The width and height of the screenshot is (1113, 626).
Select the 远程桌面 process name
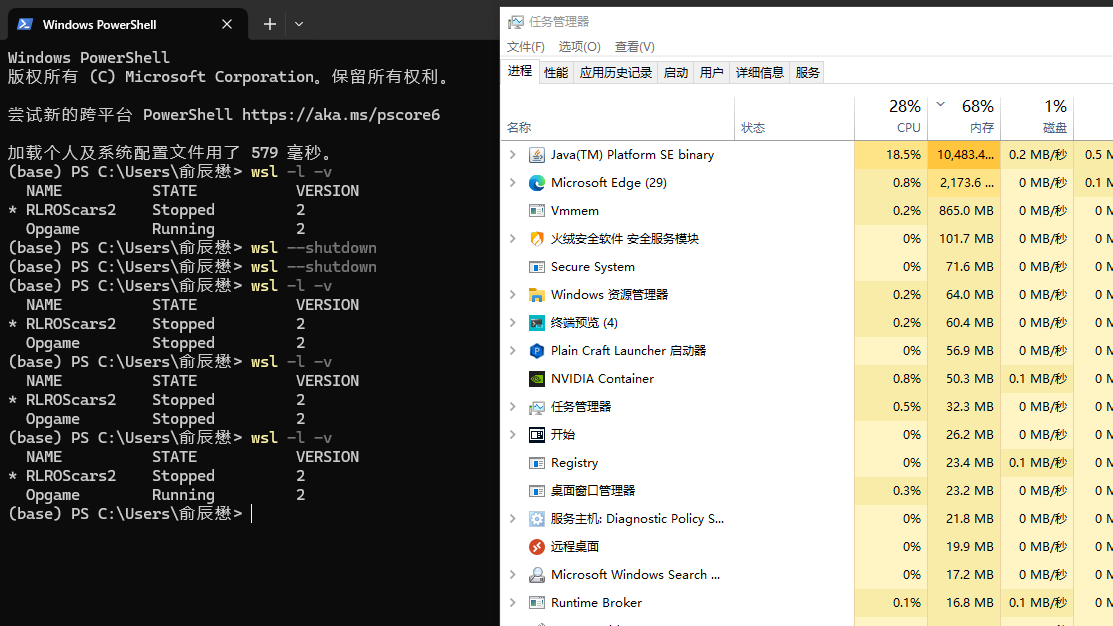point(575,547)
